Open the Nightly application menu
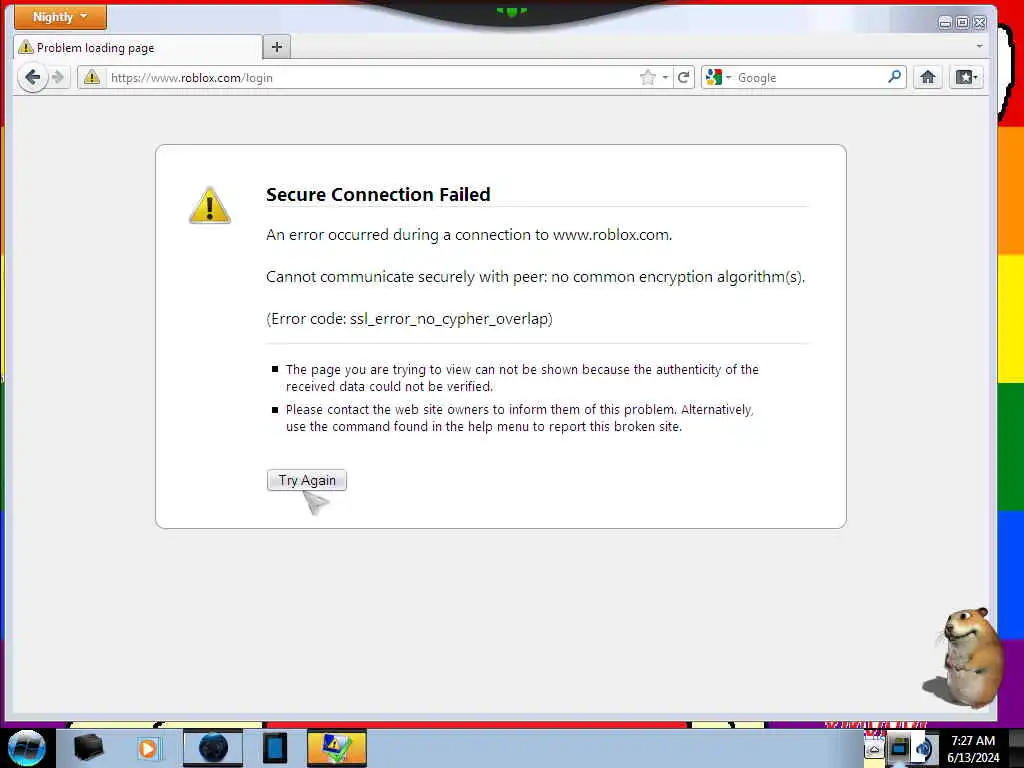 click(x=60, y=17)
